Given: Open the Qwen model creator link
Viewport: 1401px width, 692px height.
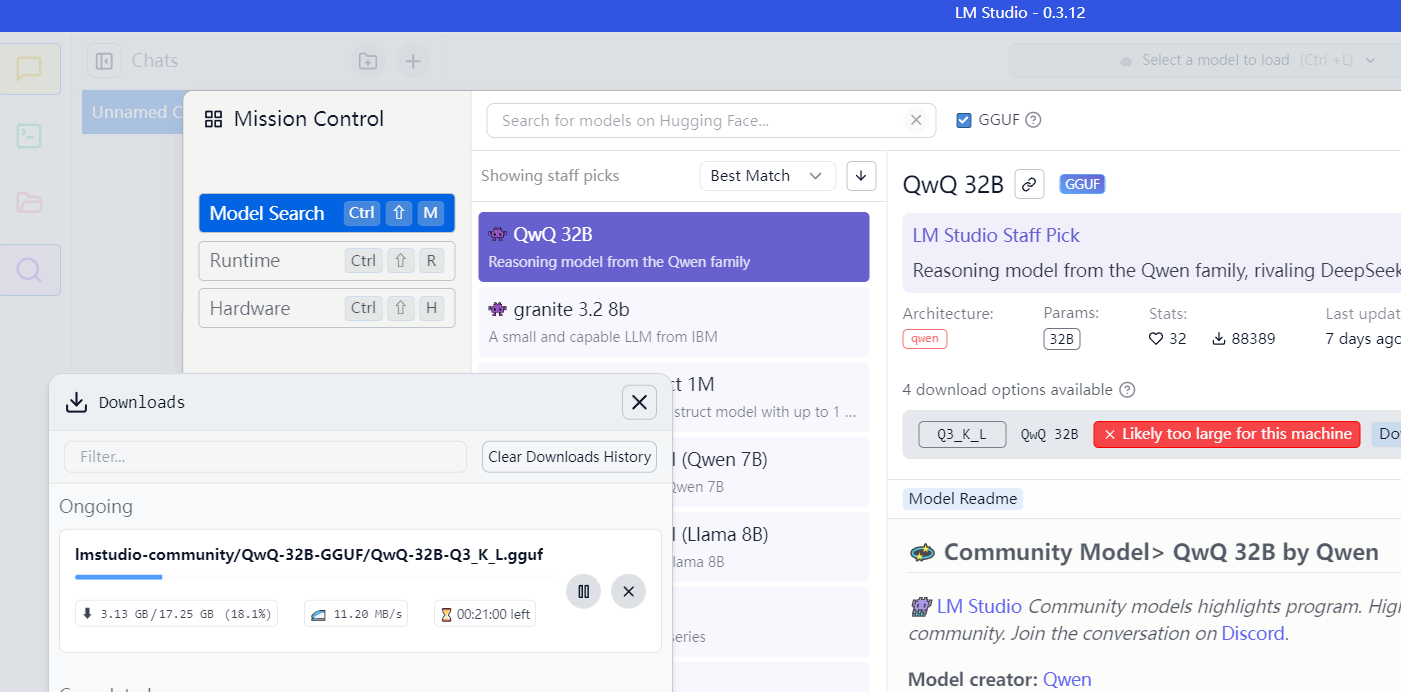Looking at the screenshot, I should tap(1067, 680).
